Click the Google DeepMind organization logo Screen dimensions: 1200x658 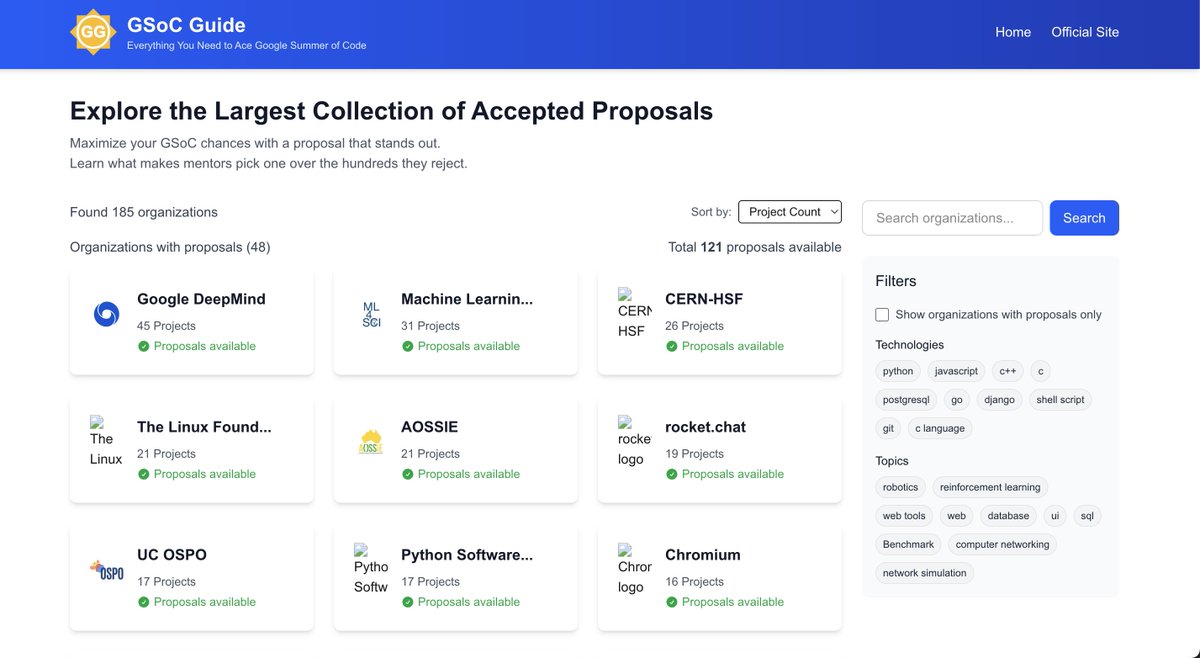pyautogui.click(x=103, y=313)
